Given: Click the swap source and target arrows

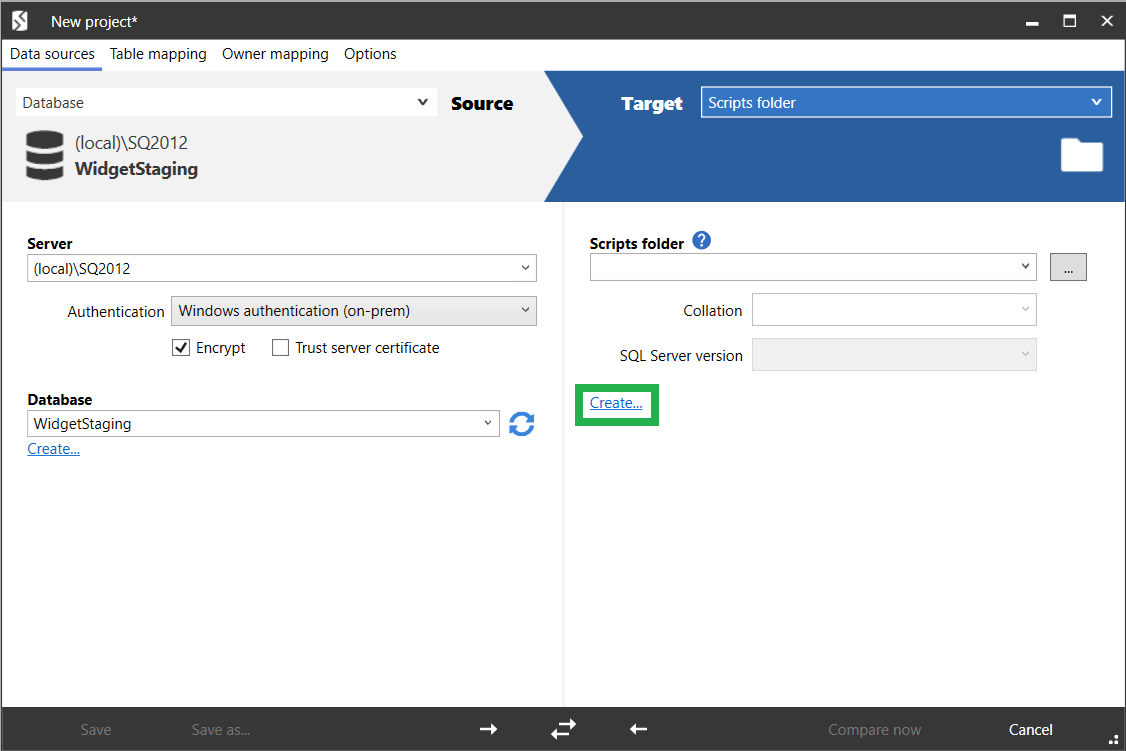Looking at the screenshot, I should [x=563, y=729].
